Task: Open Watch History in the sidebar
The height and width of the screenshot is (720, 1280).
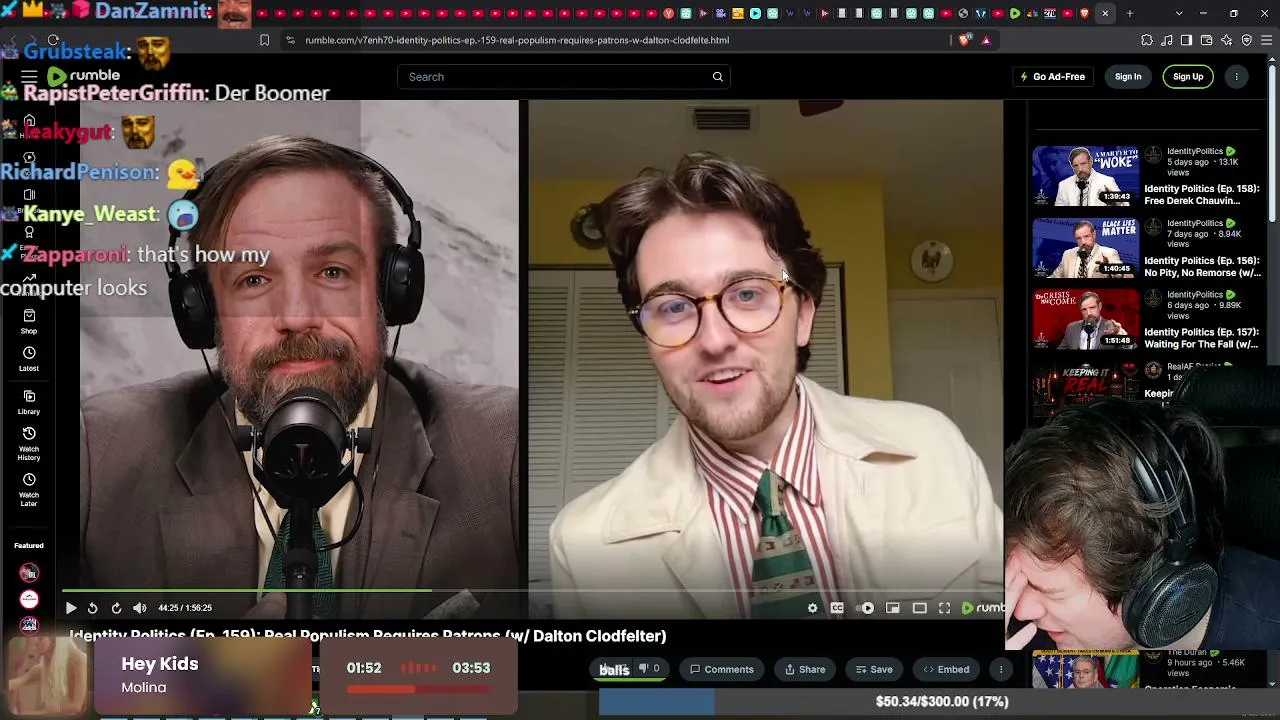Action: point(29,444)
